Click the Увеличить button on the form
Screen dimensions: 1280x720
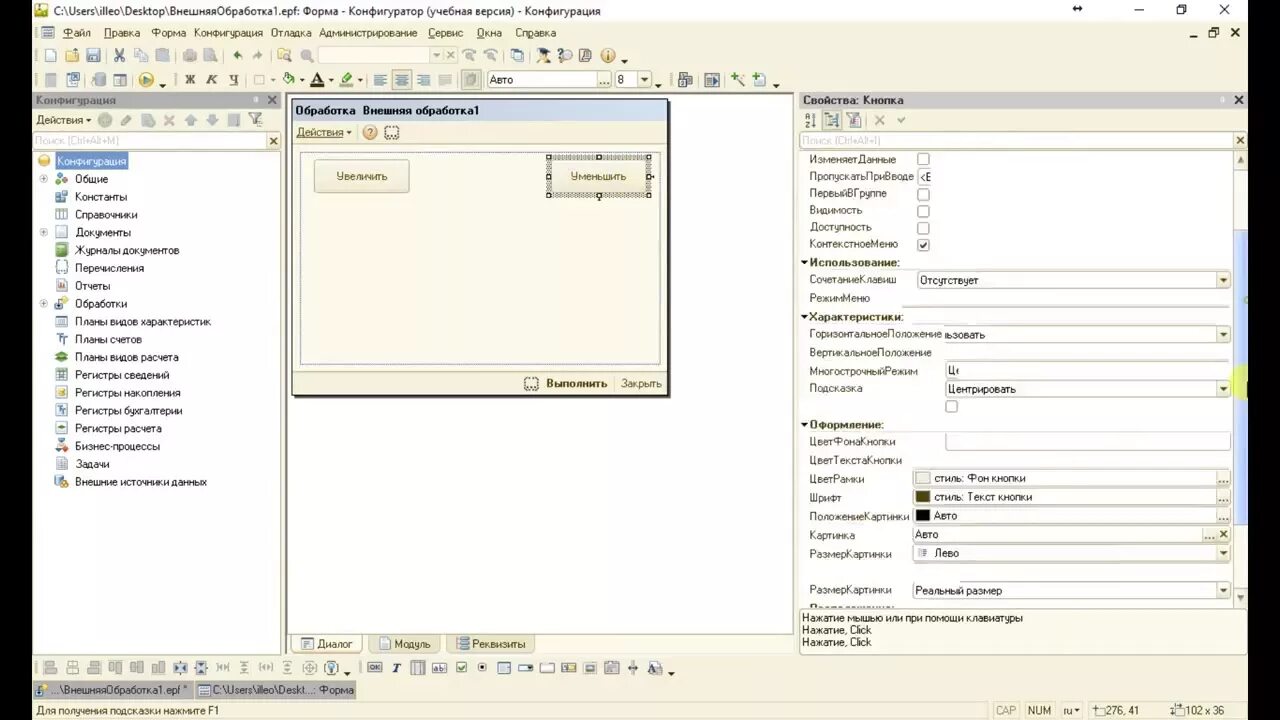tap(361, 176)
